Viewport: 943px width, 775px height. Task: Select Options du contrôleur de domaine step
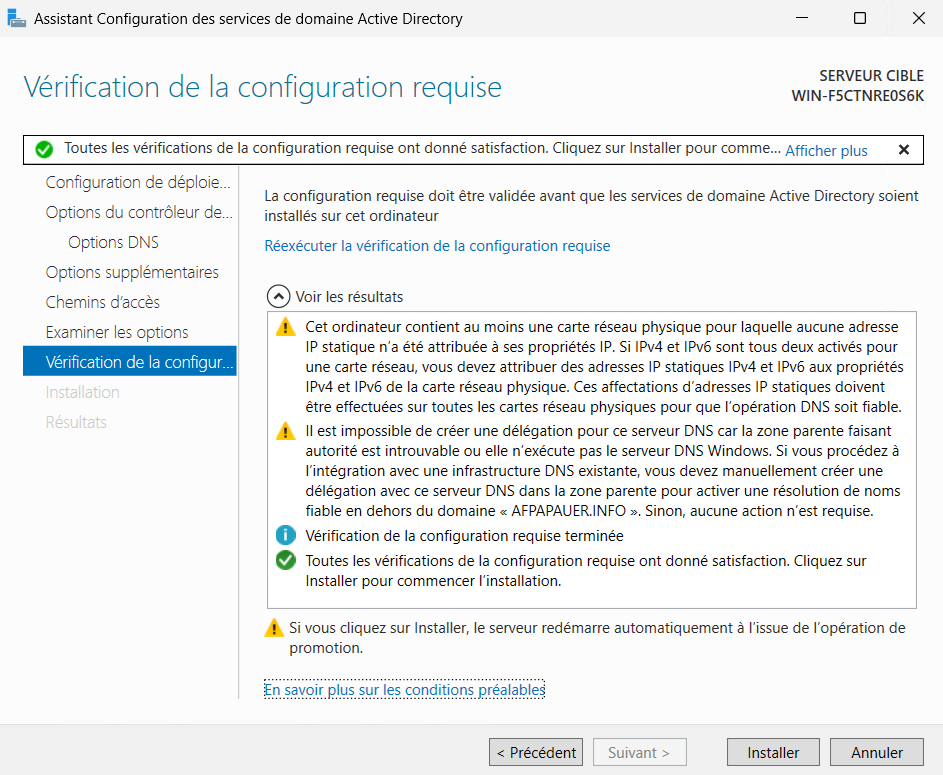click(x=138, y=212)
